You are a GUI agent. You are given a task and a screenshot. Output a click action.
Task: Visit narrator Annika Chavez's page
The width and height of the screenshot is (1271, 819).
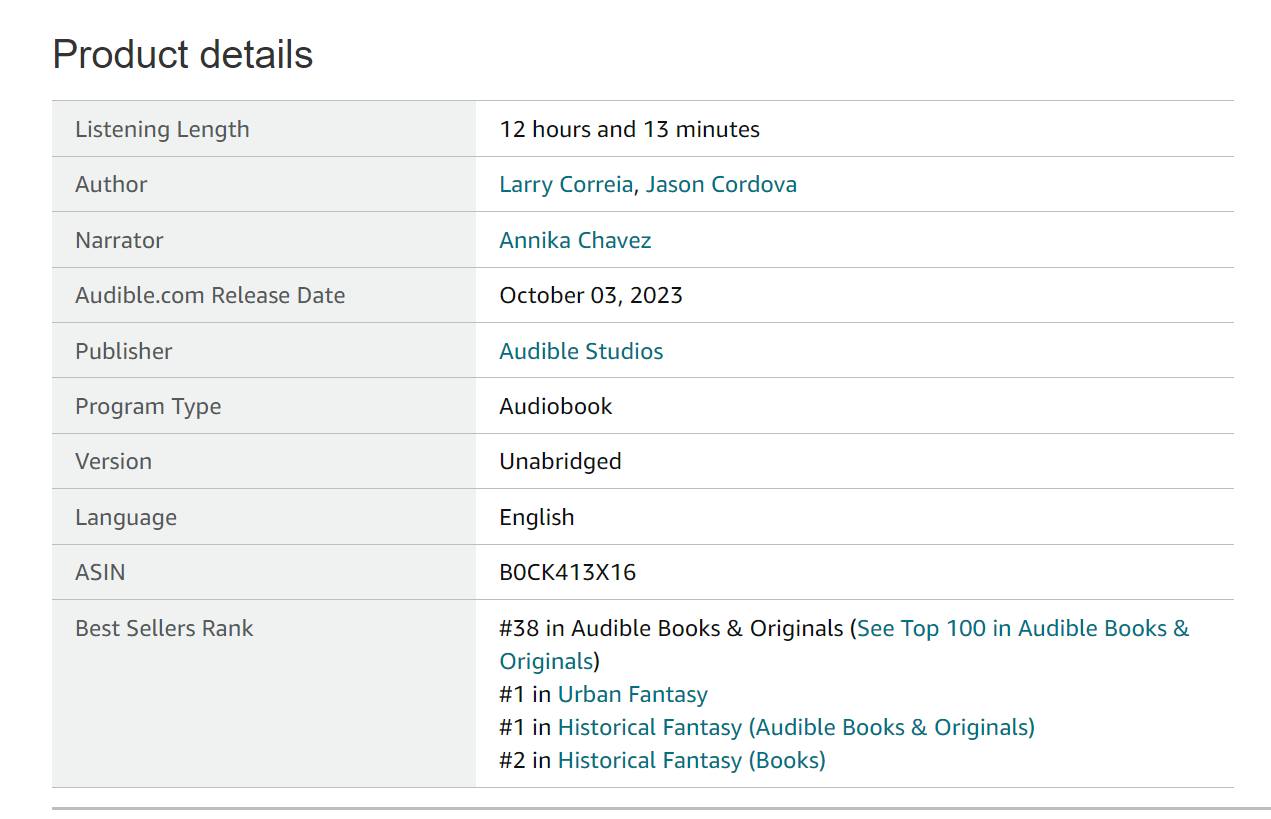(575, 240)
